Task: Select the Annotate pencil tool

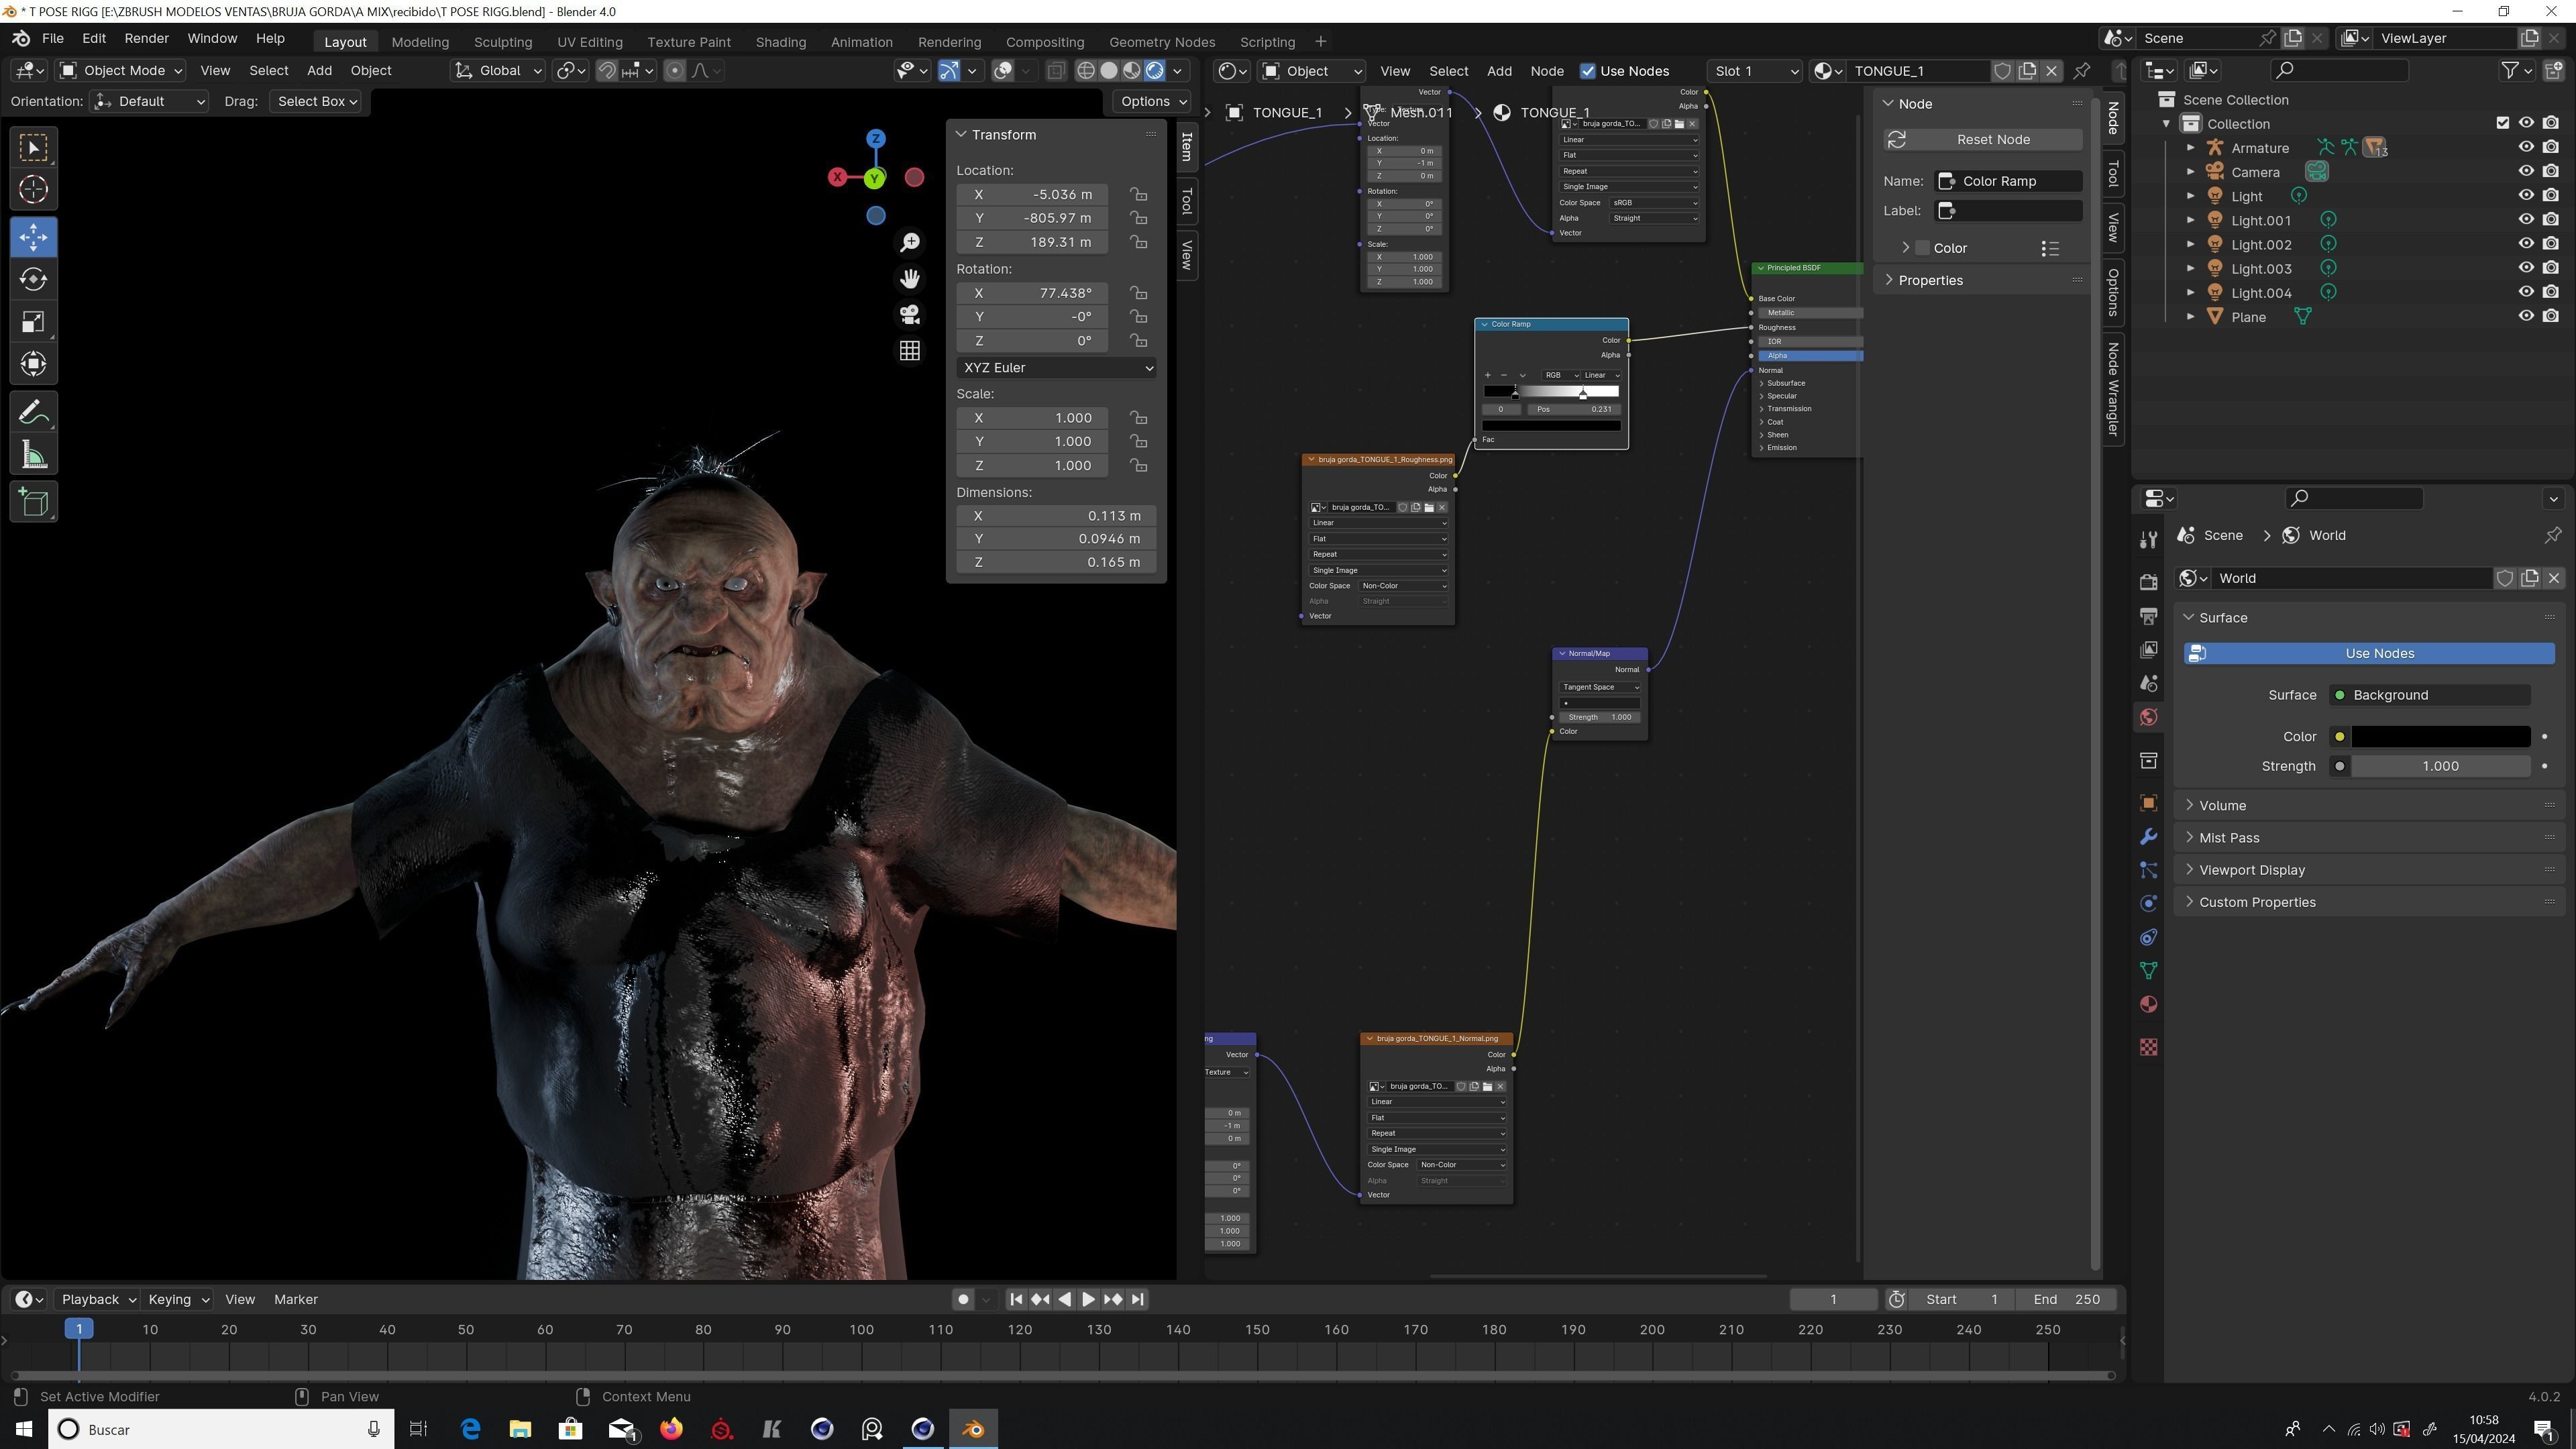Action: (x=33, y=412)
